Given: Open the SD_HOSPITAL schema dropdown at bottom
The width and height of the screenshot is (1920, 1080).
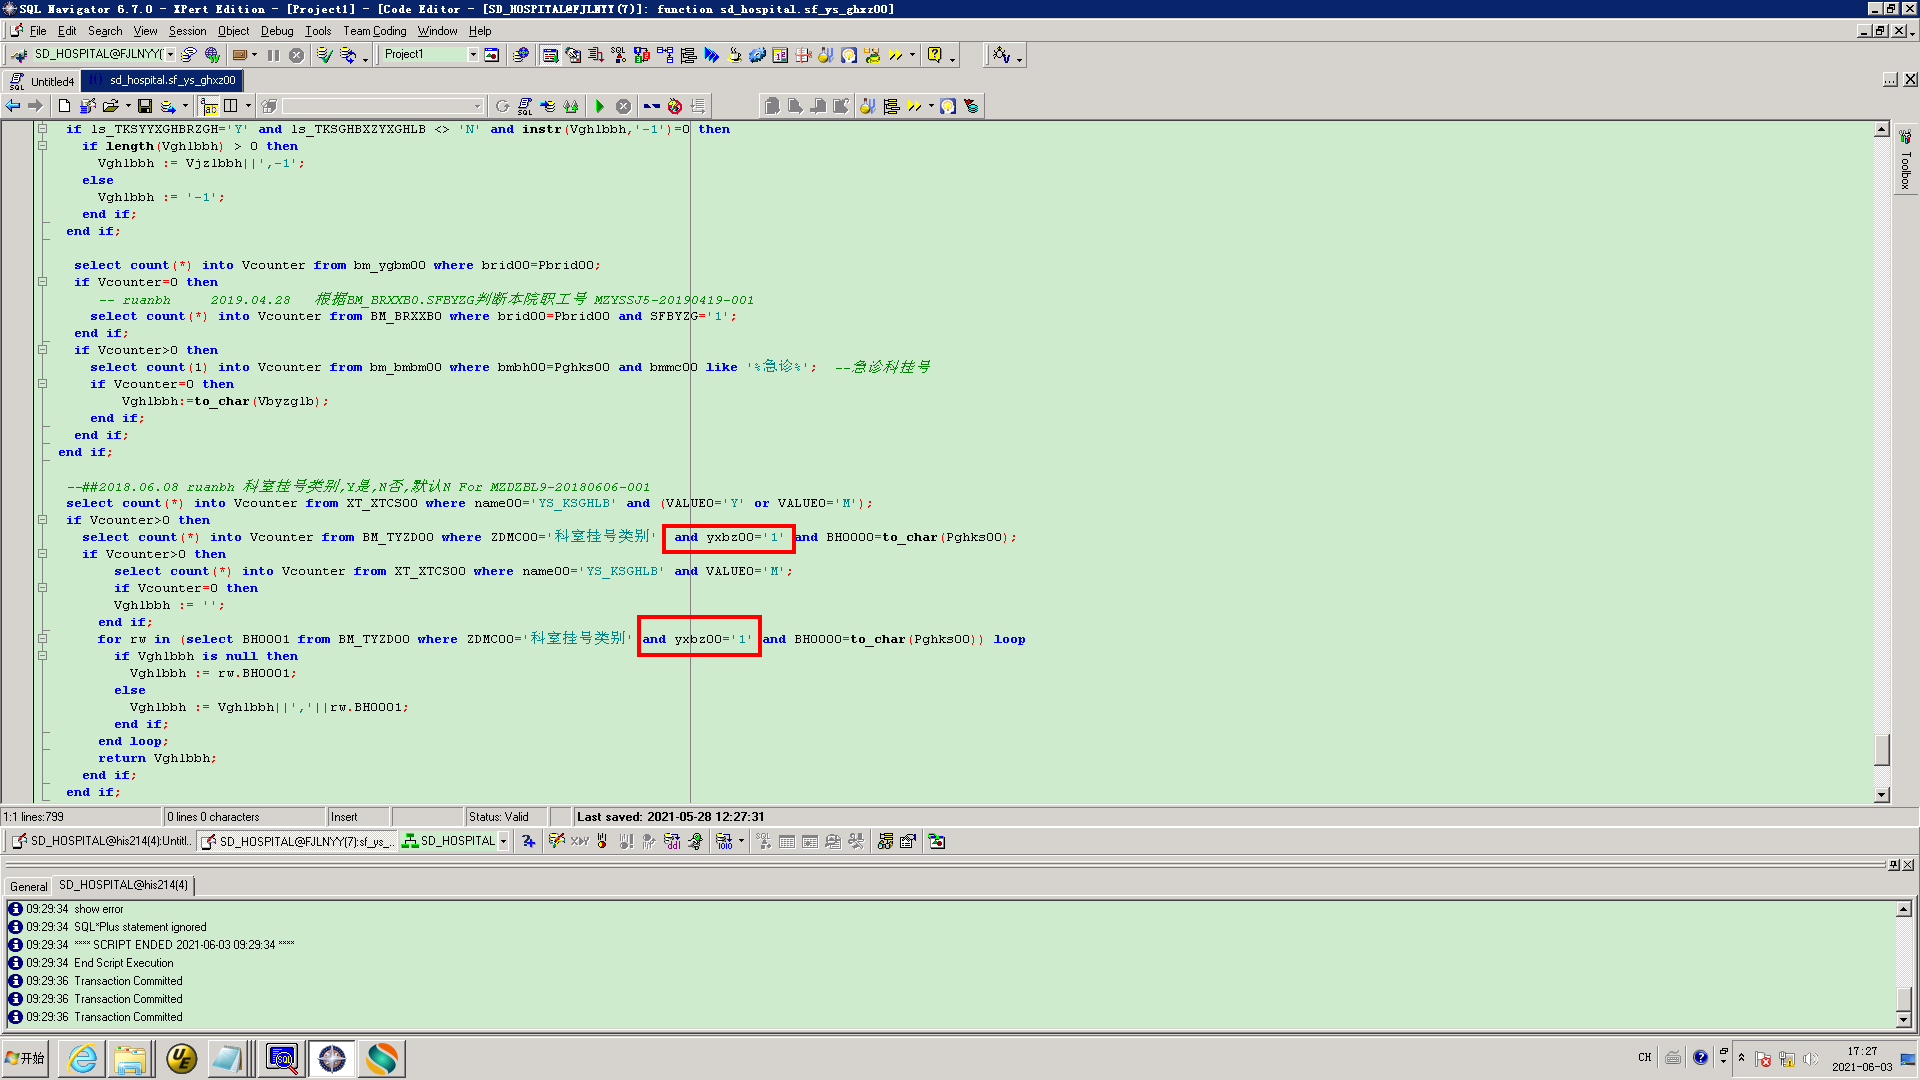Looking at the screenshot, I should click(x=503, y=842).
